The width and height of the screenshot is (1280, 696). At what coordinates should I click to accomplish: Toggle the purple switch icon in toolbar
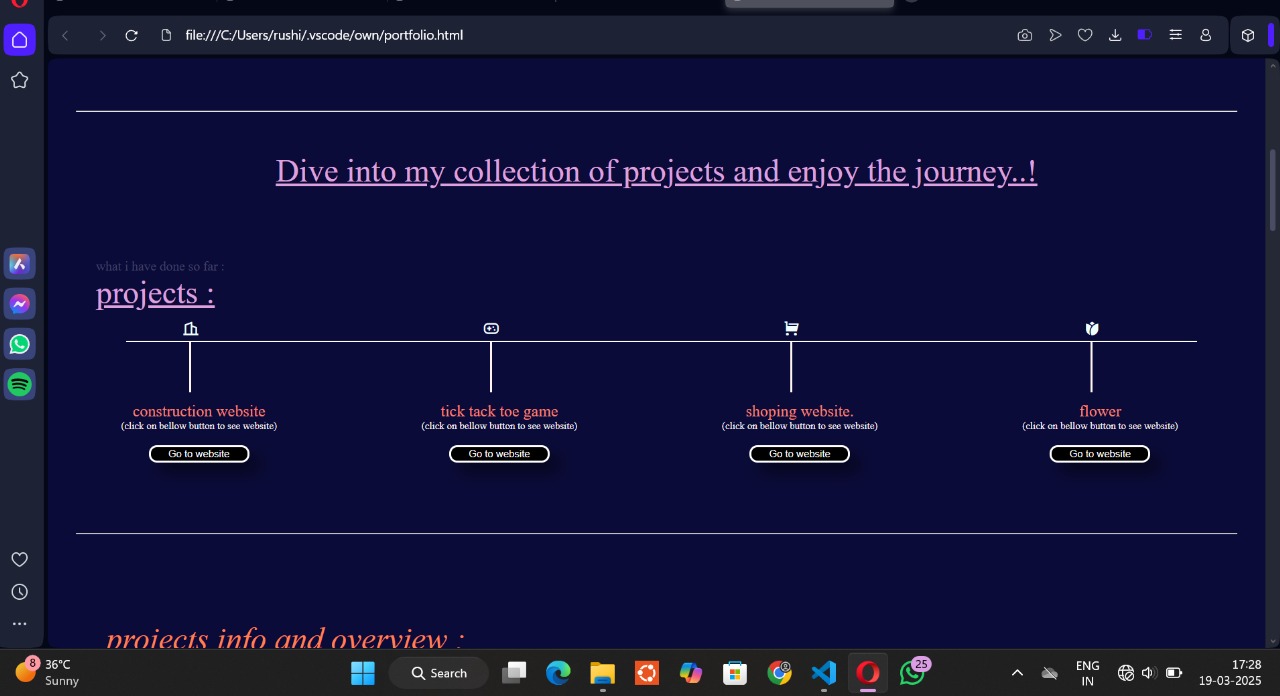(x=1145, y=35)
